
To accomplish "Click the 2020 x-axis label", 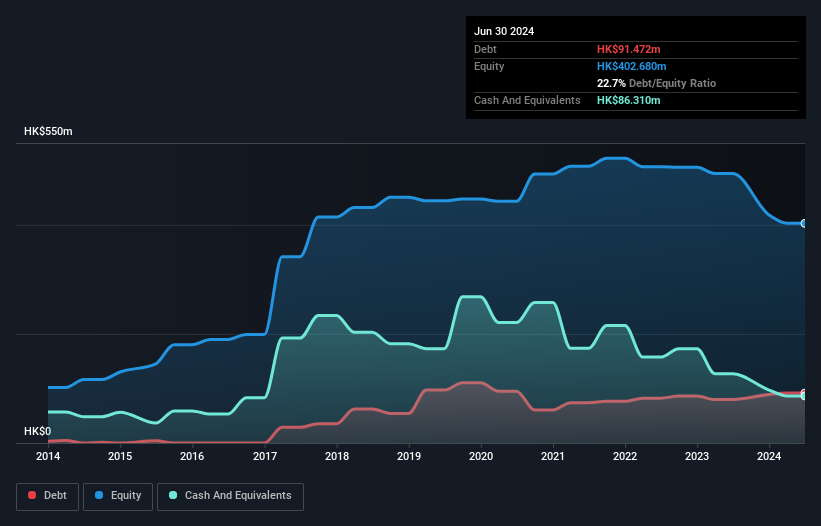I will [481, 456].
